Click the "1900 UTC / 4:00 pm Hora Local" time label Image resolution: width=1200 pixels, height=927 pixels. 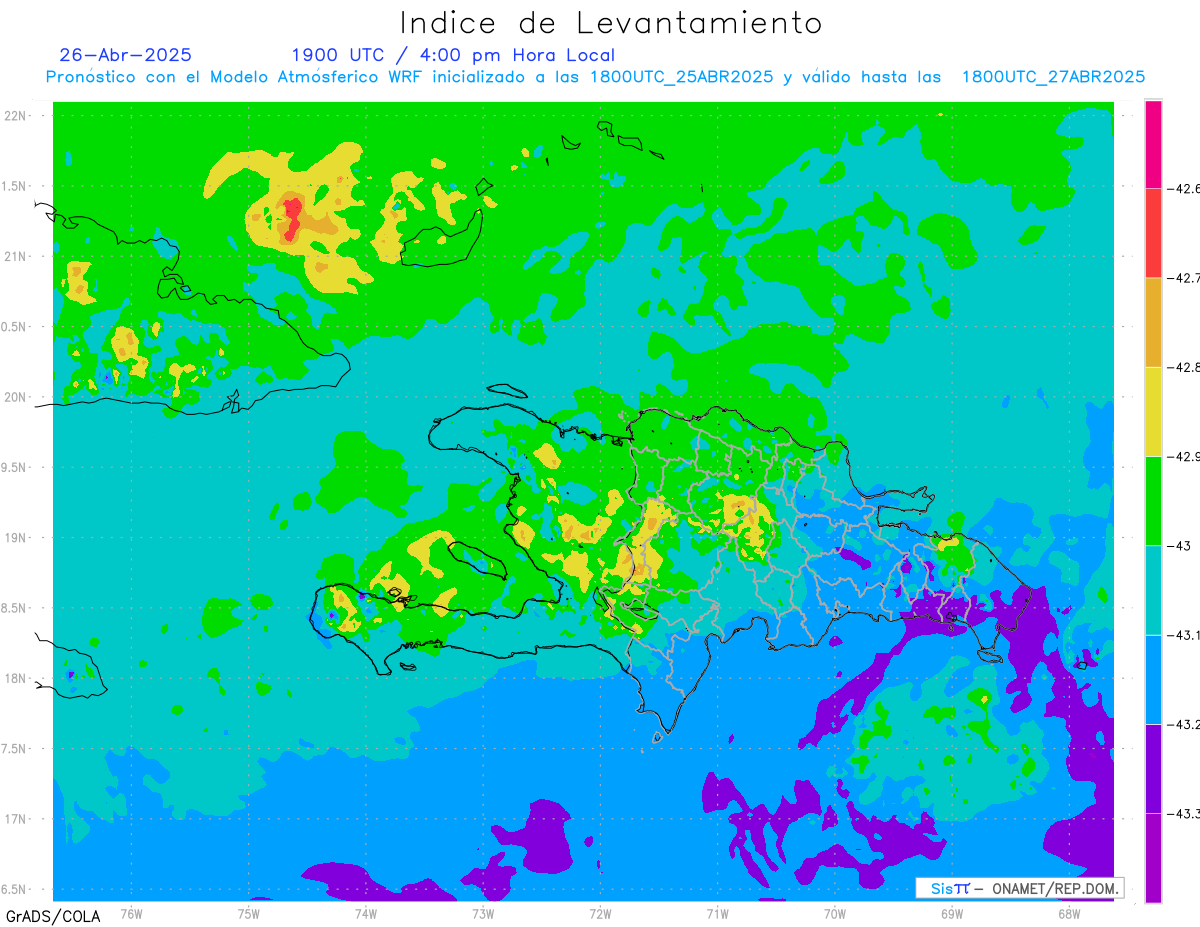point(453,56)
